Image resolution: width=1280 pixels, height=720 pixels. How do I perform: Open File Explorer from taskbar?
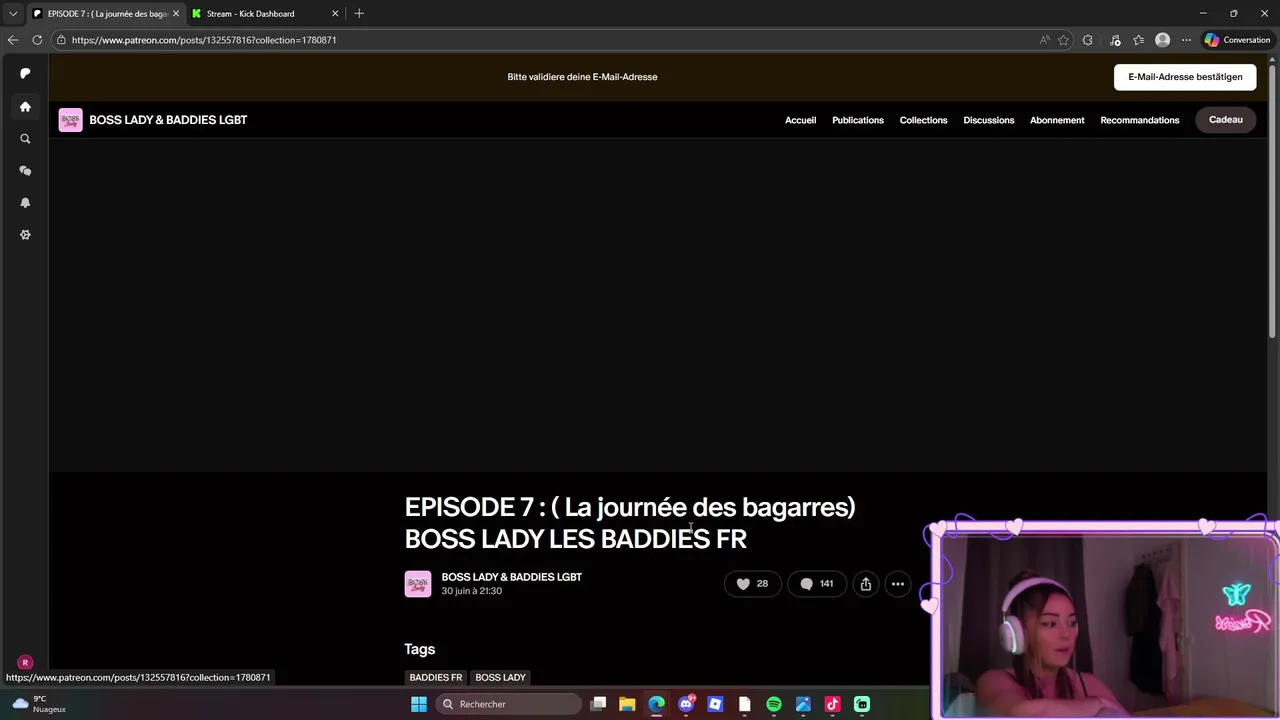(x=627, y=704)
